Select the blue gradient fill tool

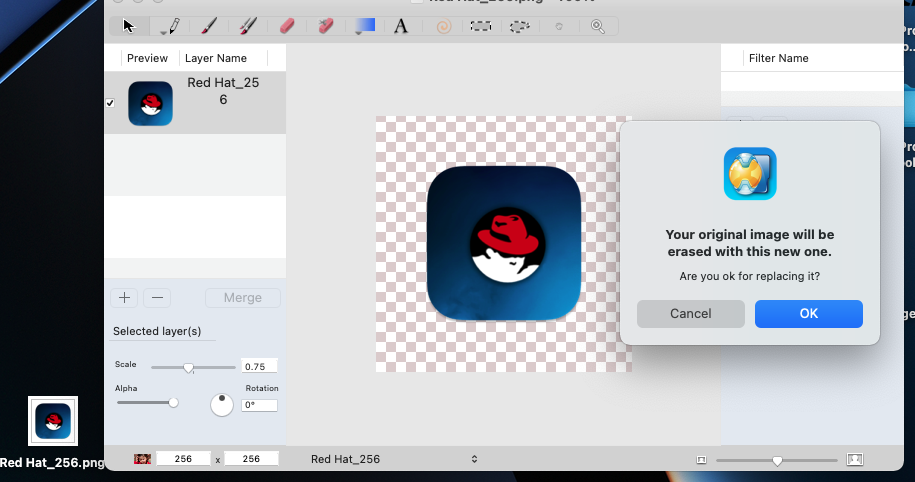(x=365, y=25)
